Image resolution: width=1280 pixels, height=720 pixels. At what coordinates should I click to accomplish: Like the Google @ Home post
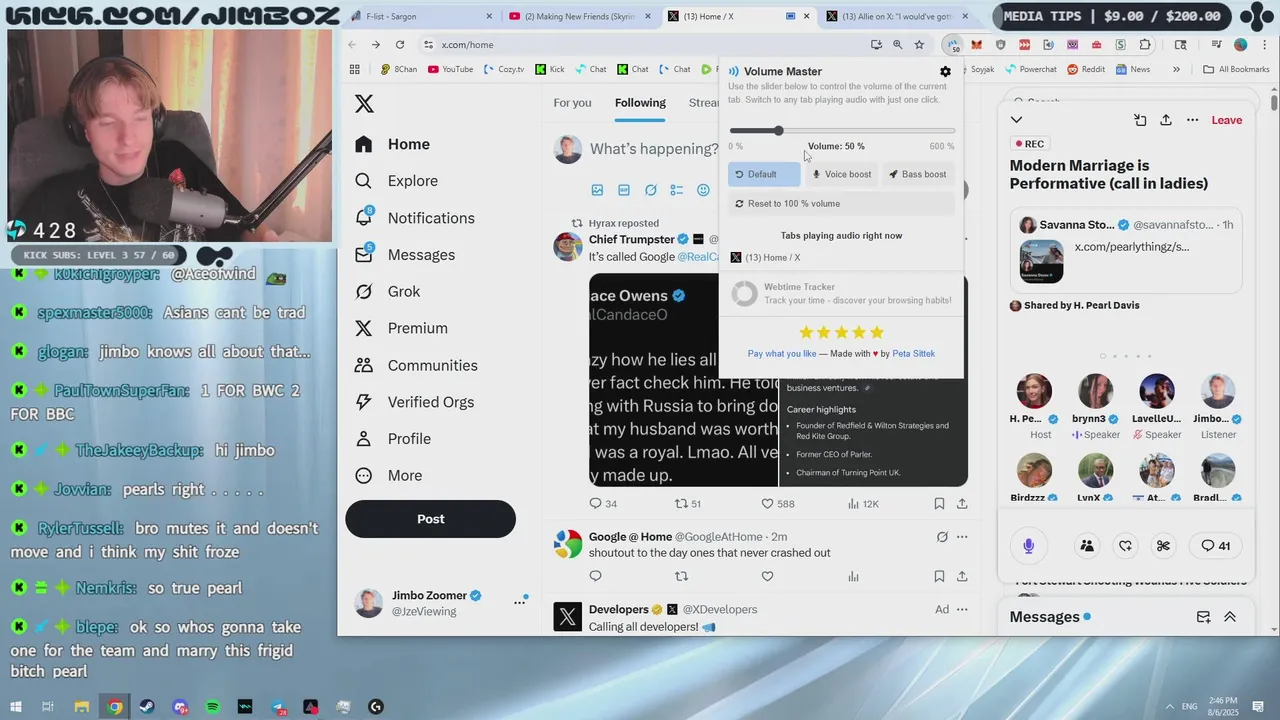767,576
